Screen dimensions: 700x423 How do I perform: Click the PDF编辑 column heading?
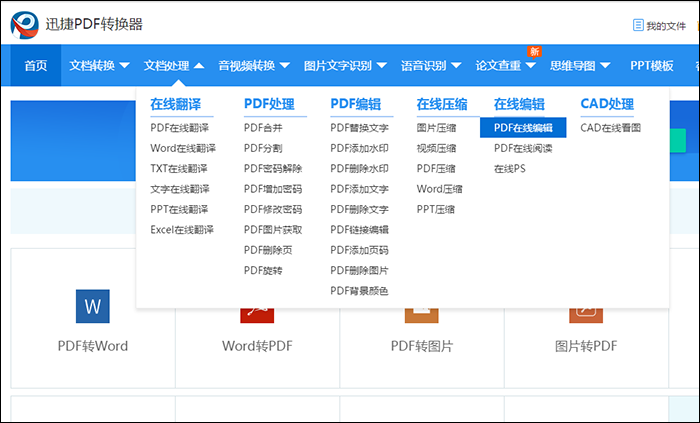(355, 104)
